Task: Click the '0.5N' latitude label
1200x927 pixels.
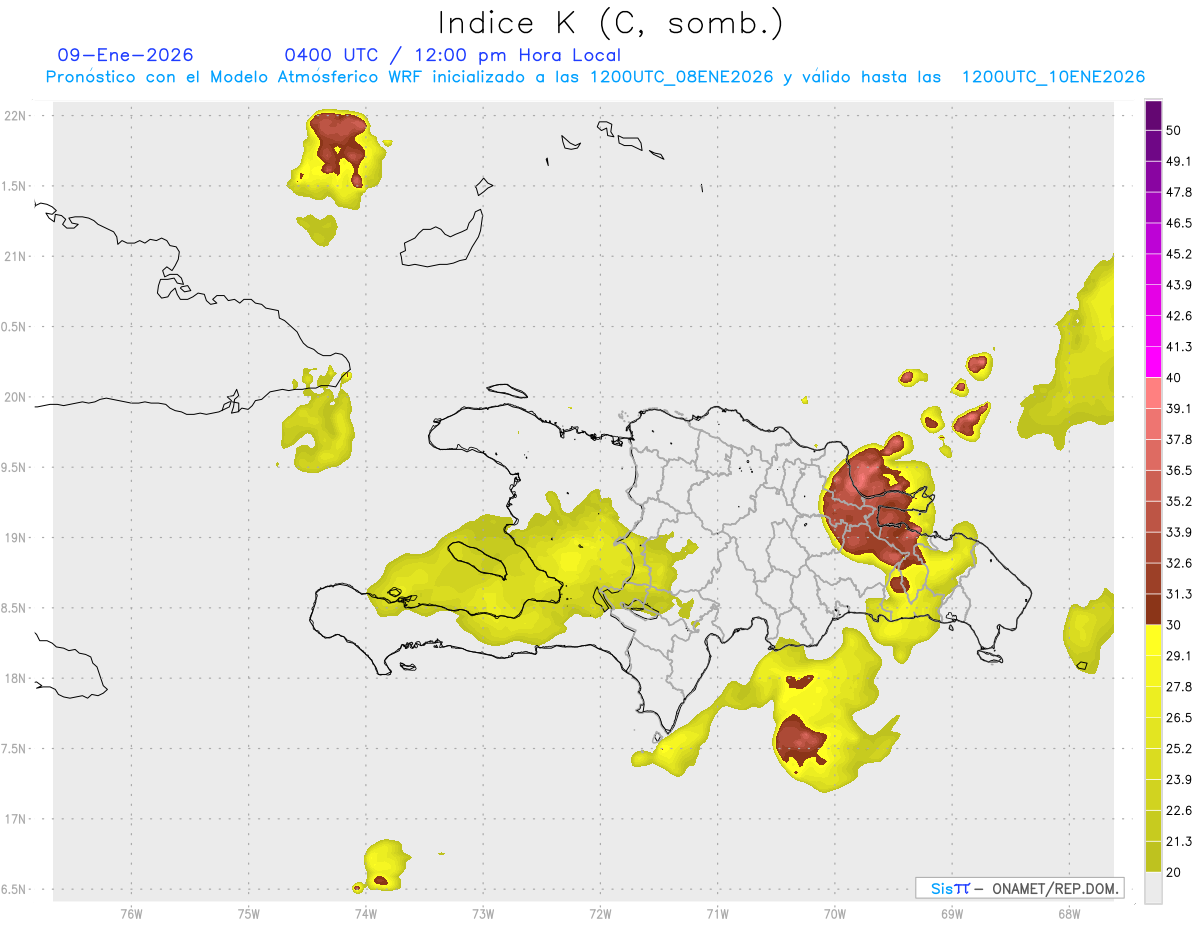Action: click(15, 327)
